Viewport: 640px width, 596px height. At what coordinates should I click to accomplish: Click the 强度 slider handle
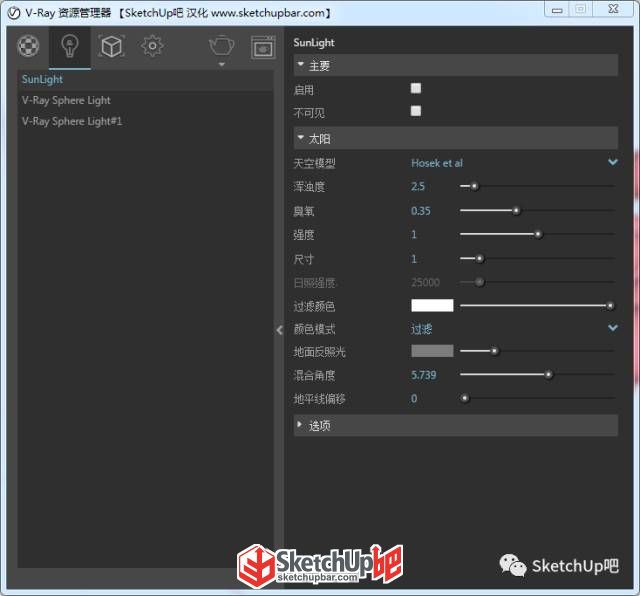[x=539, y=234]
